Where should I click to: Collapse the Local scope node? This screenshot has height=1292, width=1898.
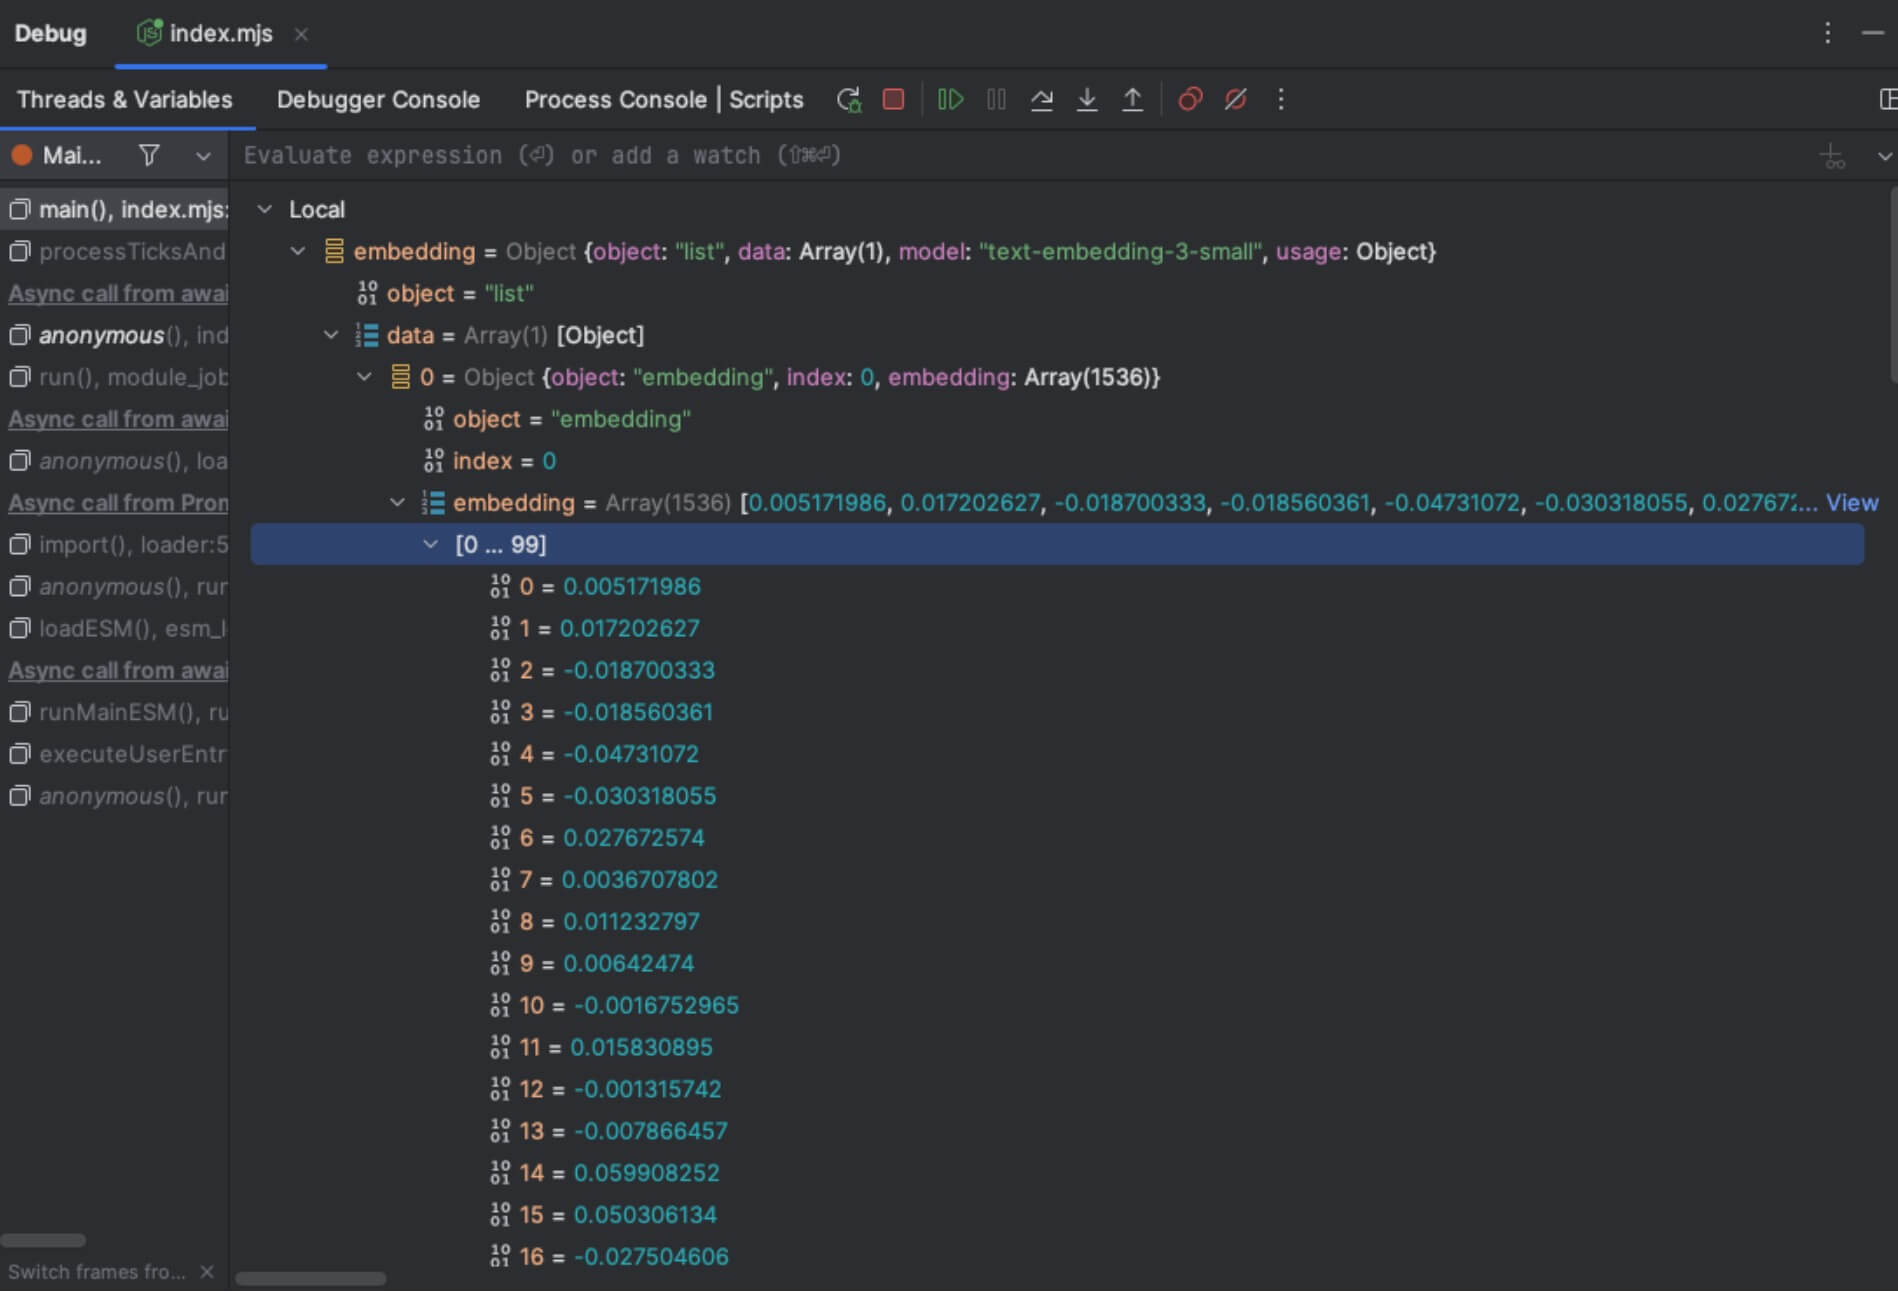[265, 209]
